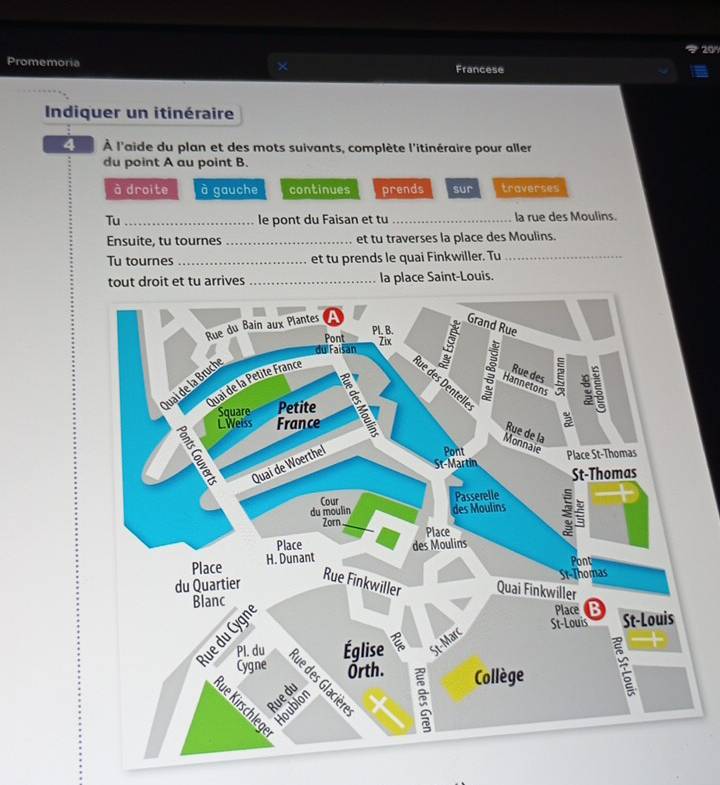
Task: Select the dark blue "sur" word chip
Action: point(462,188)
